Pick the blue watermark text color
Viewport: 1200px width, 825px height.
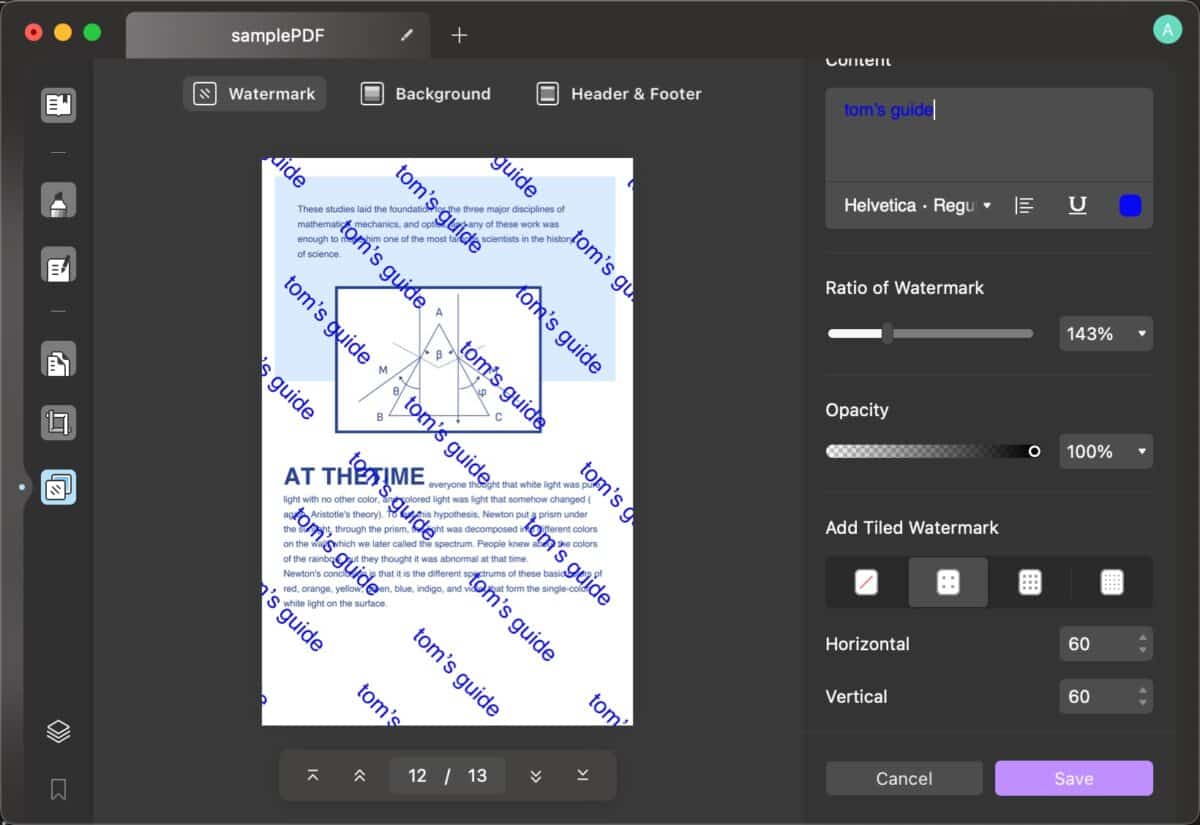pyautogui.click(x=1130, y=206)
